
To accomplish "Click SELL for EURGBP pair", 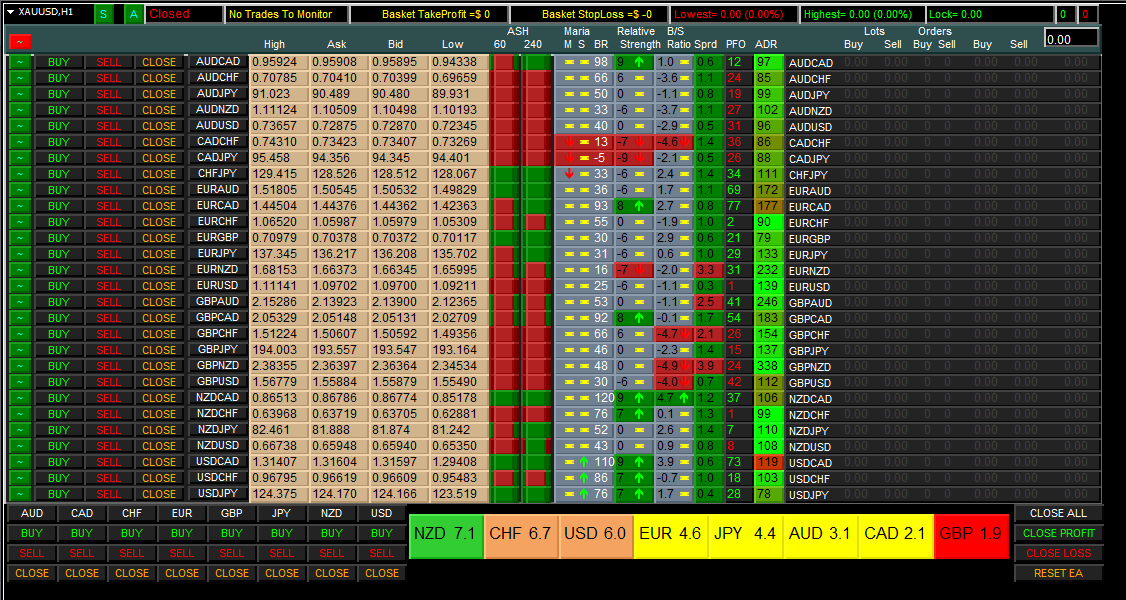I will coord(109,238).
